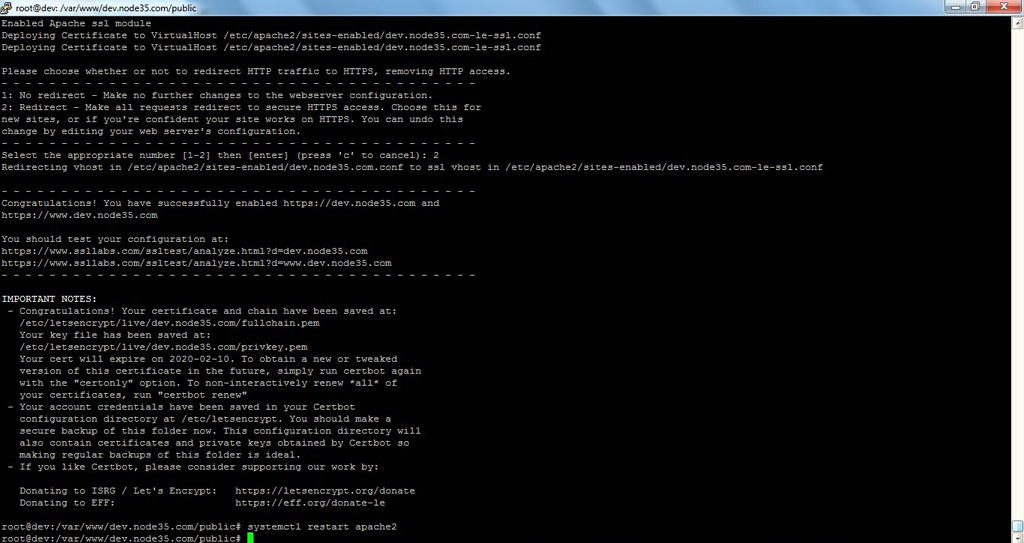Click the scrollbar up arrow

coord(1018,24)
